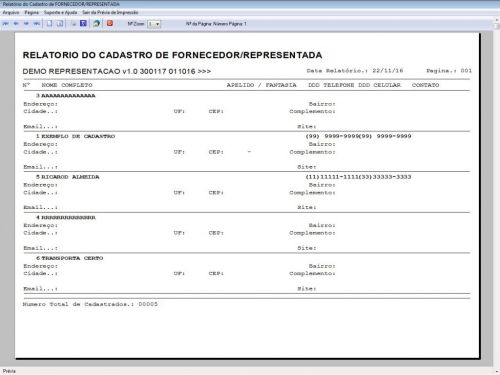Click phone number (11)11111-1111

332,177
